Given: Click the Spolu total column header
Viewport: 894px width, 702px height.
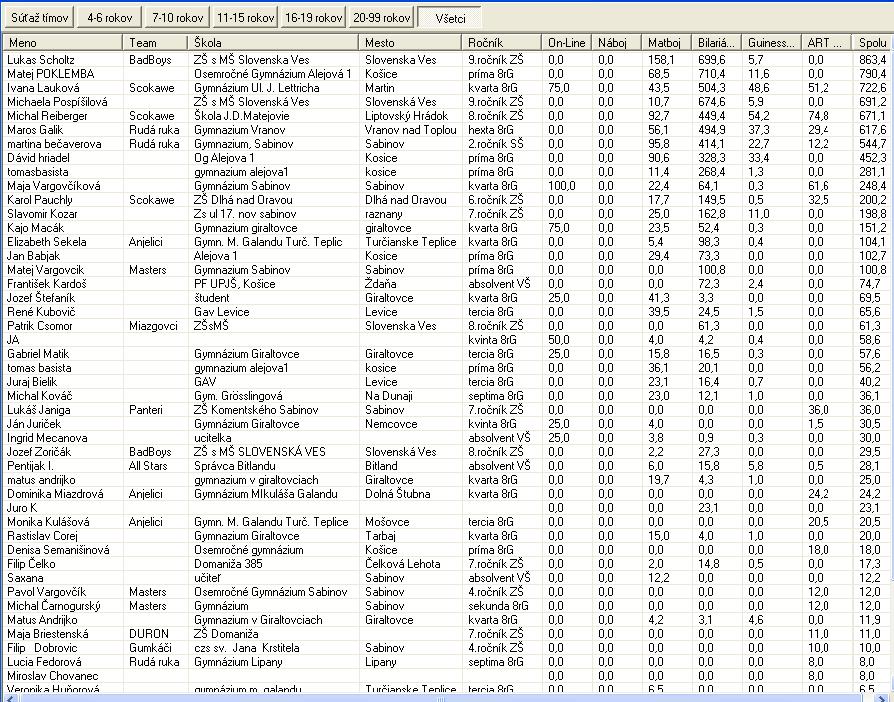Looking at the screenshot, I should (x=872, y=43).
